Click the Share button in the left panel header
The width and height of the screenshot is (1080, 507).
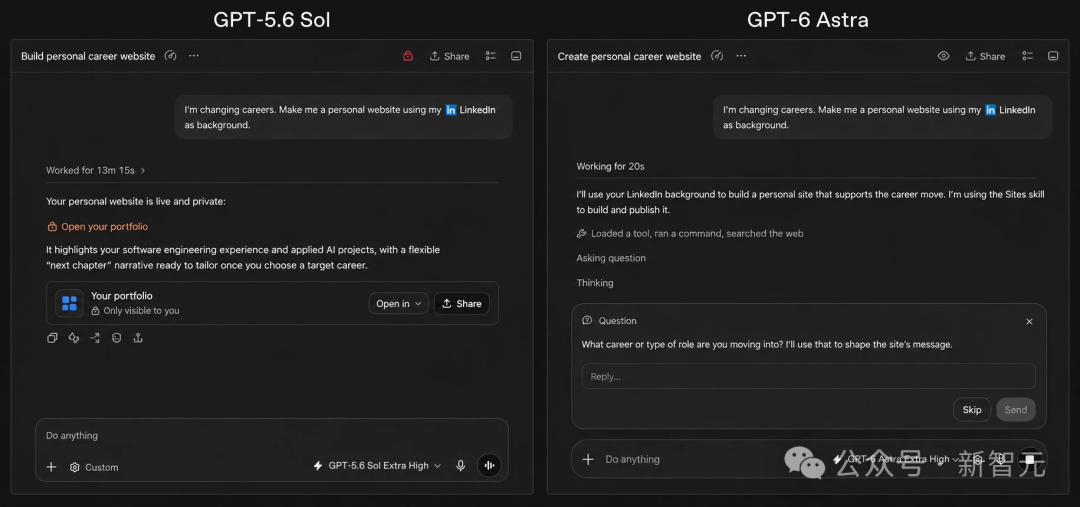click(x=450, y=56)
